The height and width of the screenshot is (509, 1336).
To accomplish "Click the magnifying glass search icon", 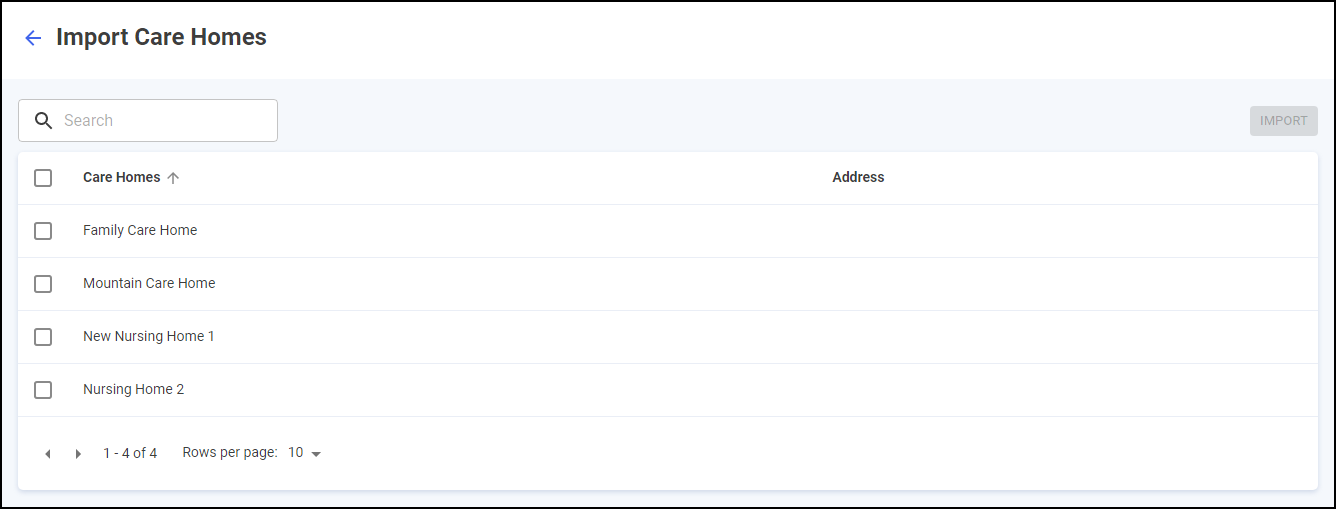I will click(43, 121).
